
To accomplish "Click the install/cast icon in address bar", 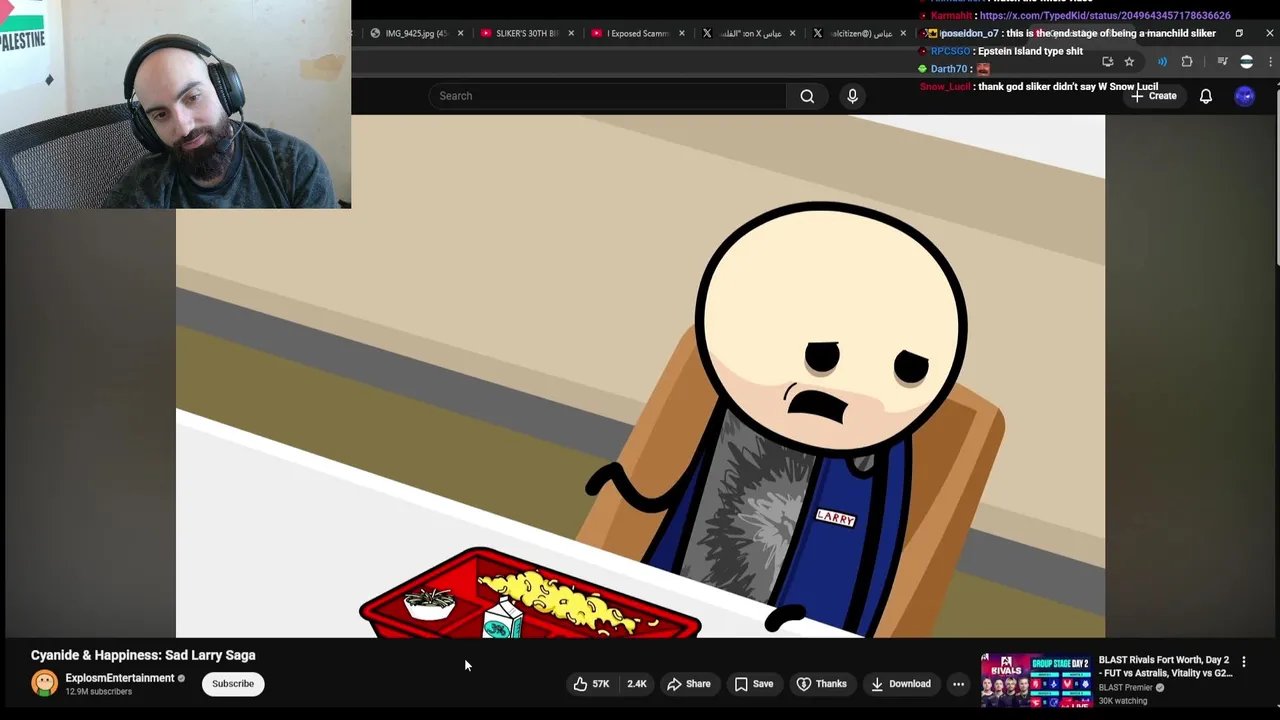I will 1107,62.
